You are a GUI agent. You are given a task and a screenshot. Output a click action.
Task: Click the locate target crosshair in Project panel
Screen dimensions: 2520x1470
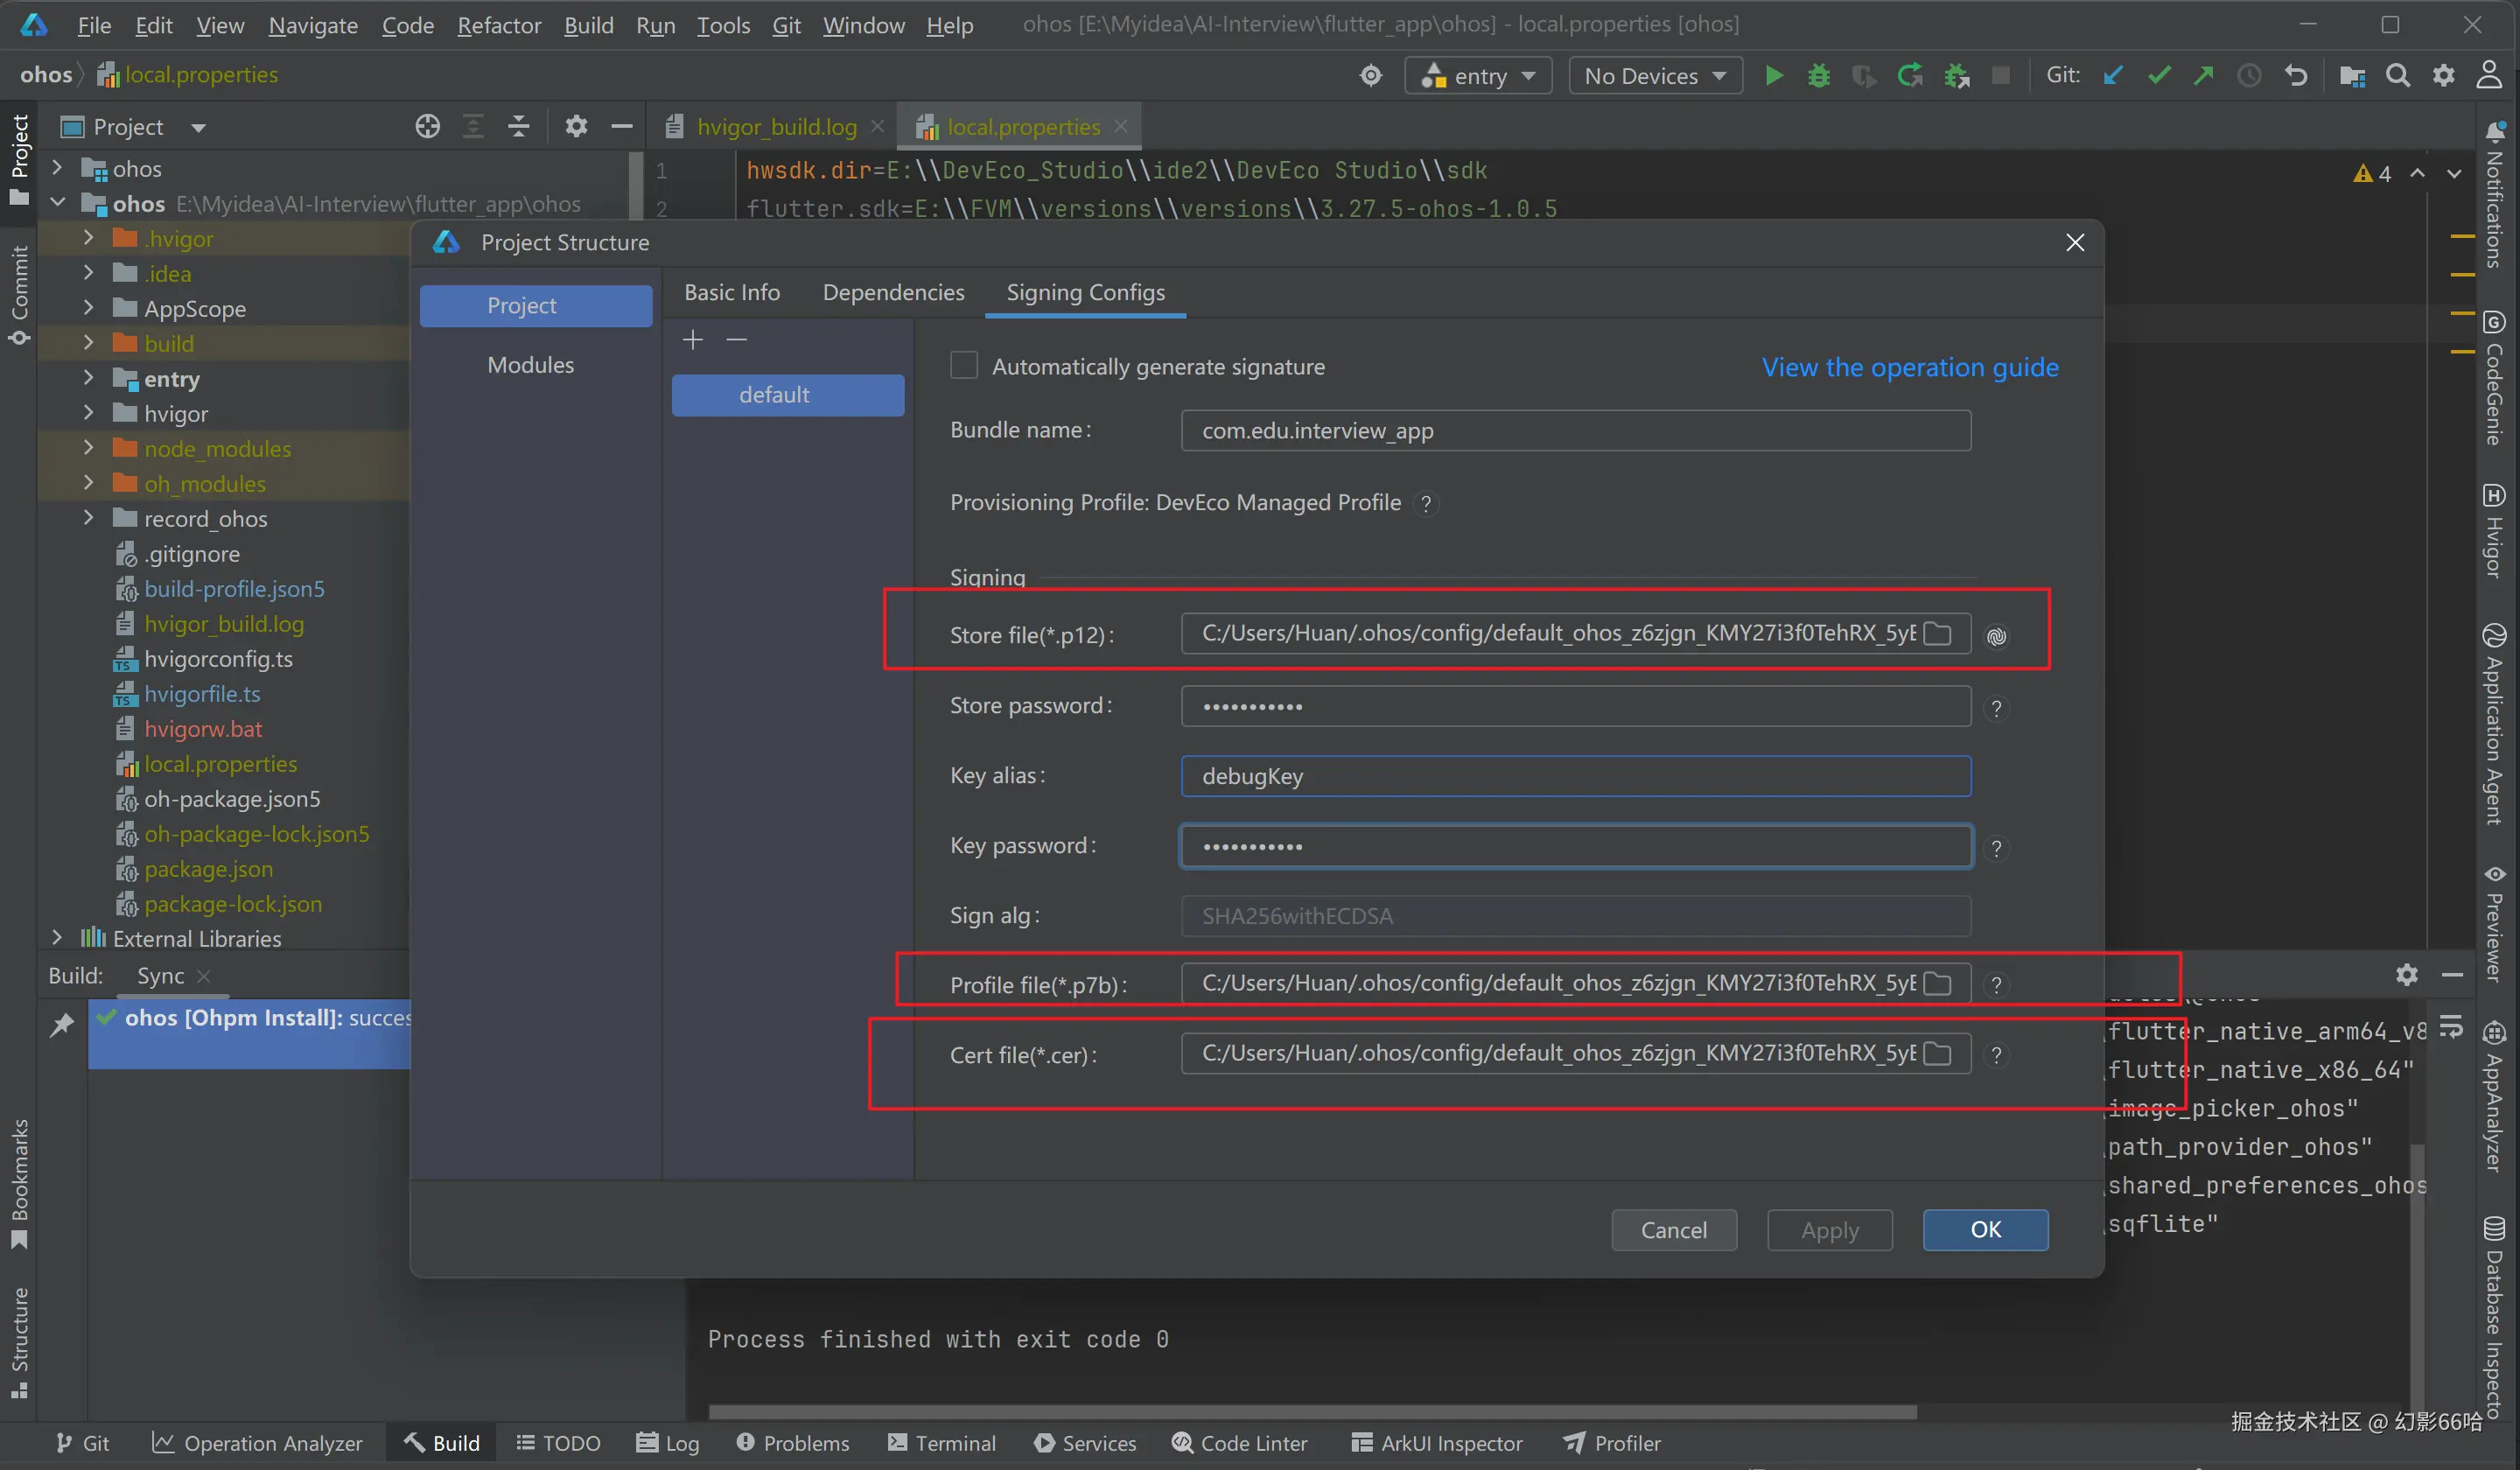pyautogui.click(x=428, y=127)
